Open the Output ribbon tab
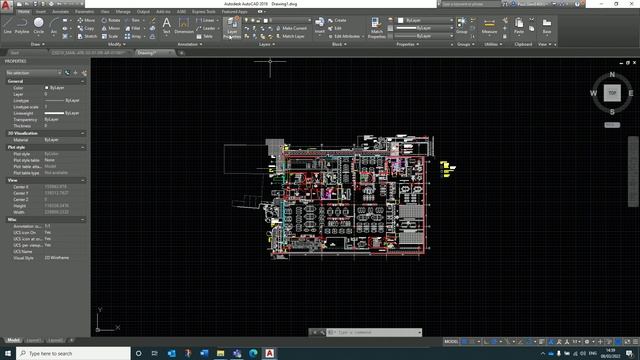This screenshot has height=360, width=640. (143, 12)
